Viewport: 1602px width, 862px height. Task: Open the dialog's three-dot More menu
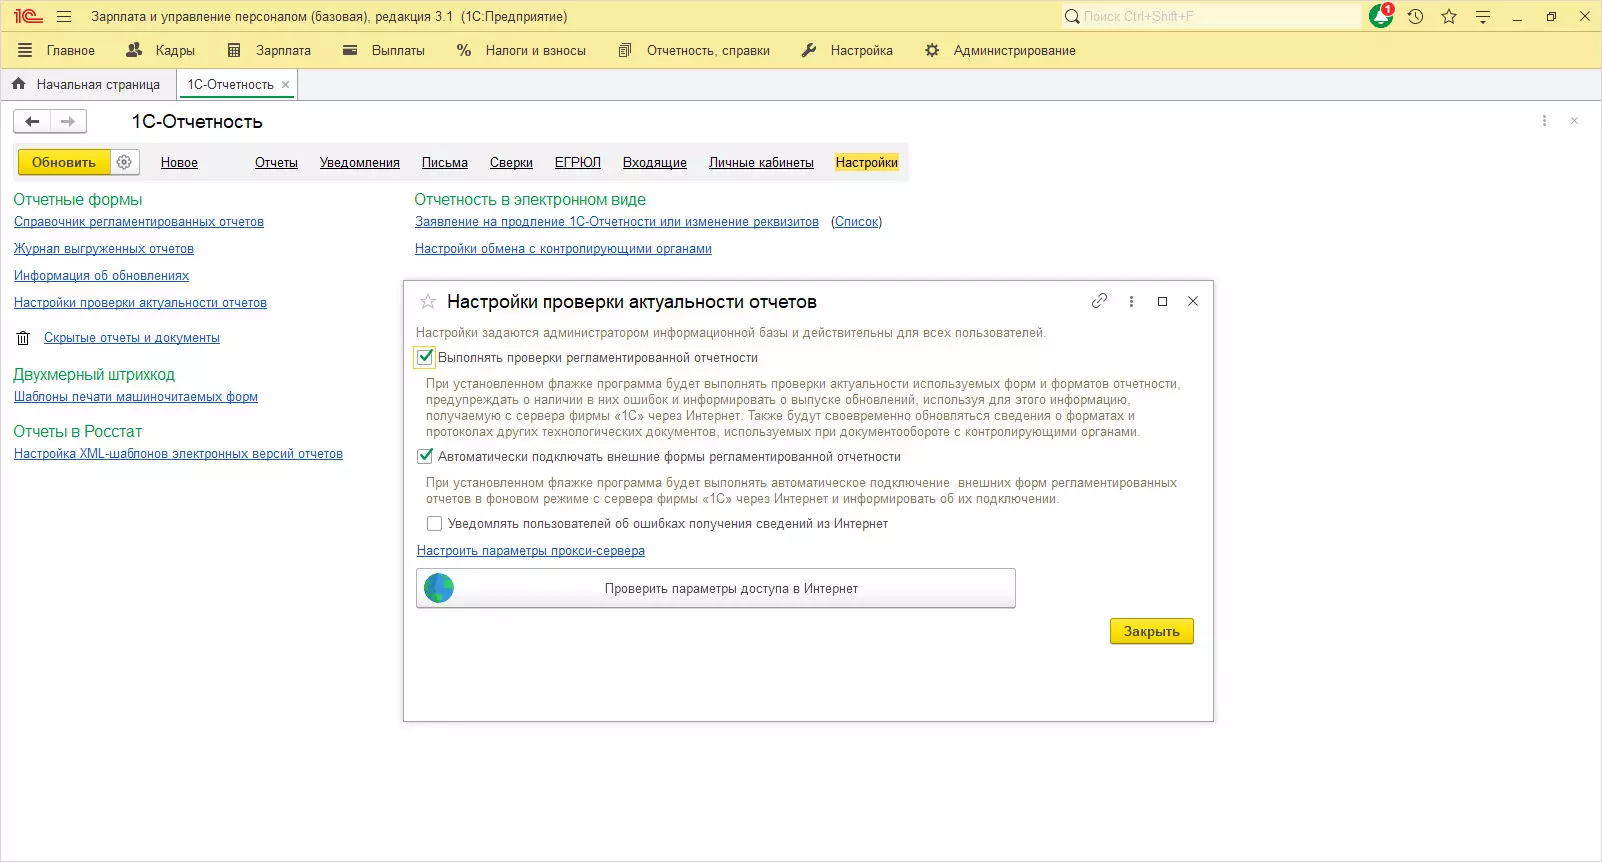tap(1131, 301)
